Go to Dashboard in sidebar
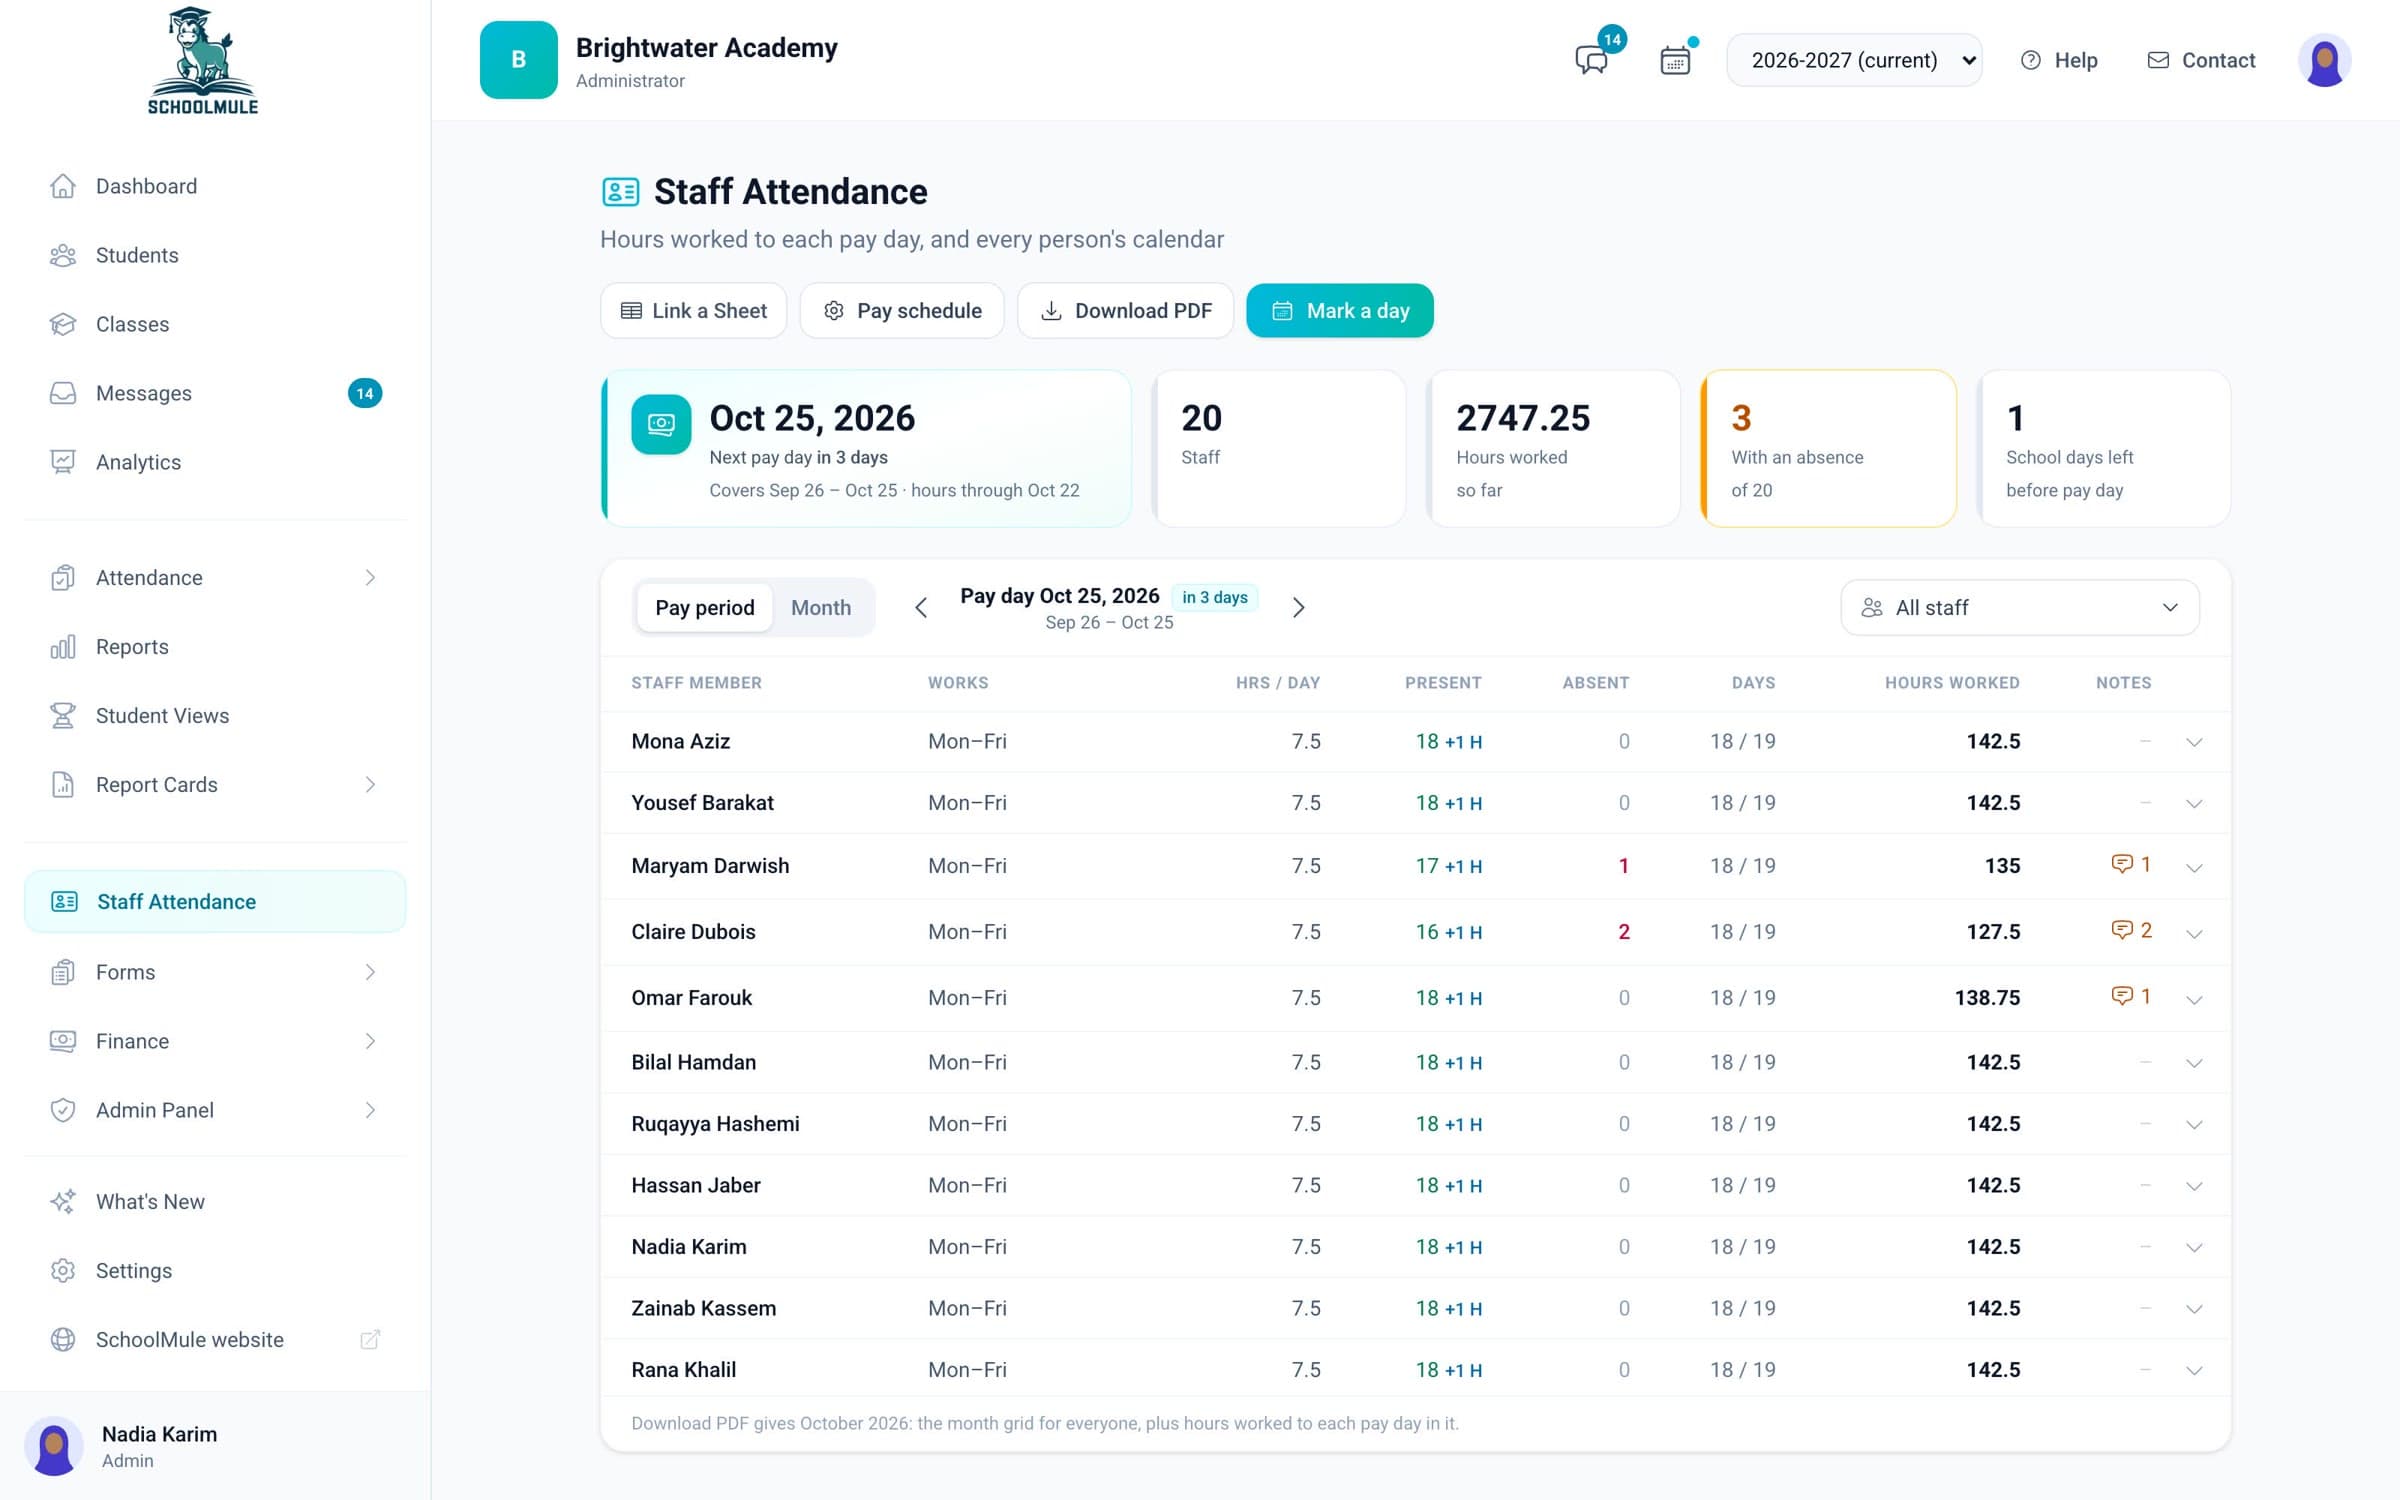This screenshot has width=2400, height=1500. pos(215,186)
